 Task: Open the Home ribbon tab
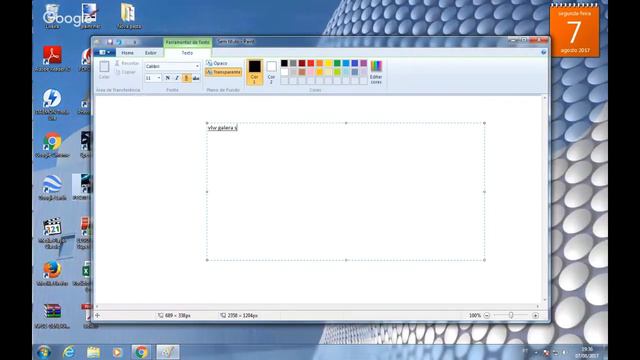(127, 53)
